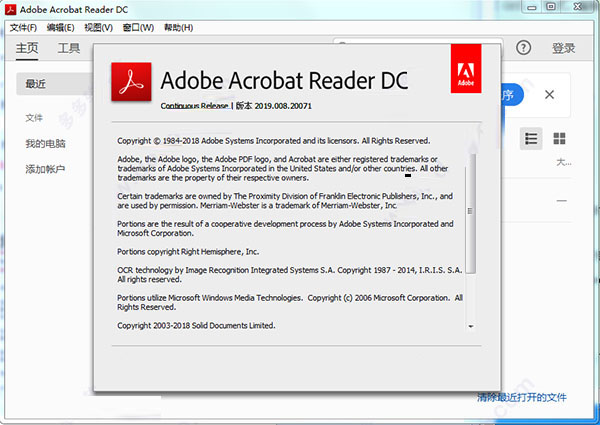Open the 视图(V) menu

(x=98, y=28)
